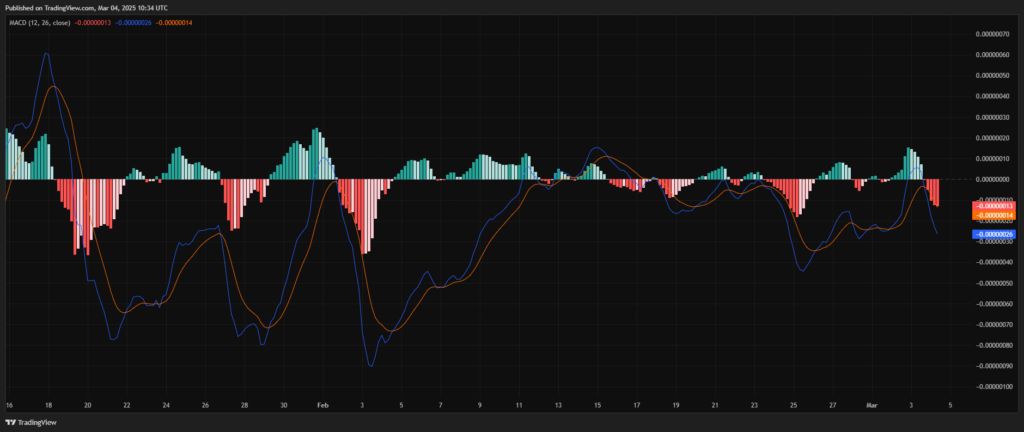The width and height of the screenshot is (1024, 432).
Task: Click the red -0.00000013 value in MACD legend
Action: tap(92, 22)
